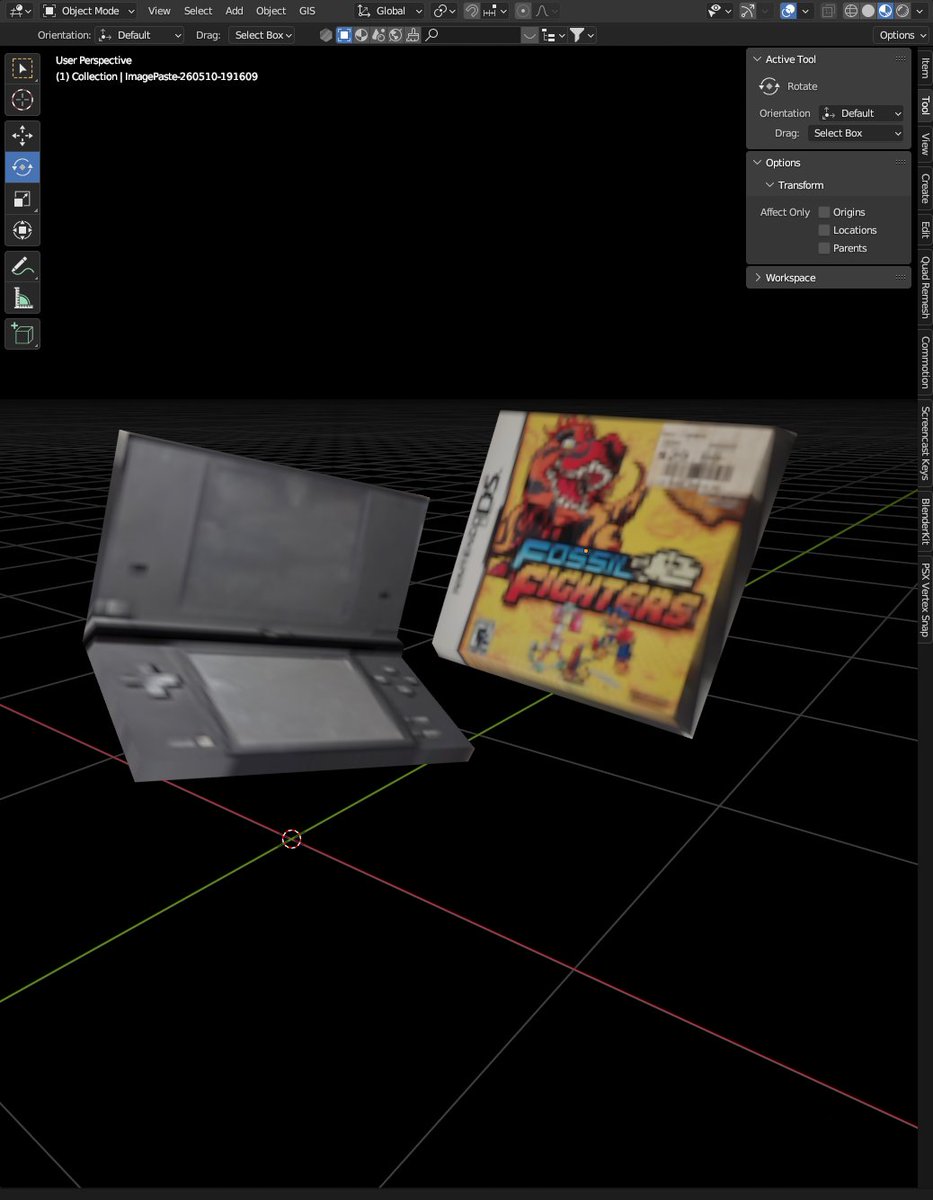The width and height of the screenshot is (933, 1200).
Task: Open the funnel filter dropdown
Action: point(583,35)
